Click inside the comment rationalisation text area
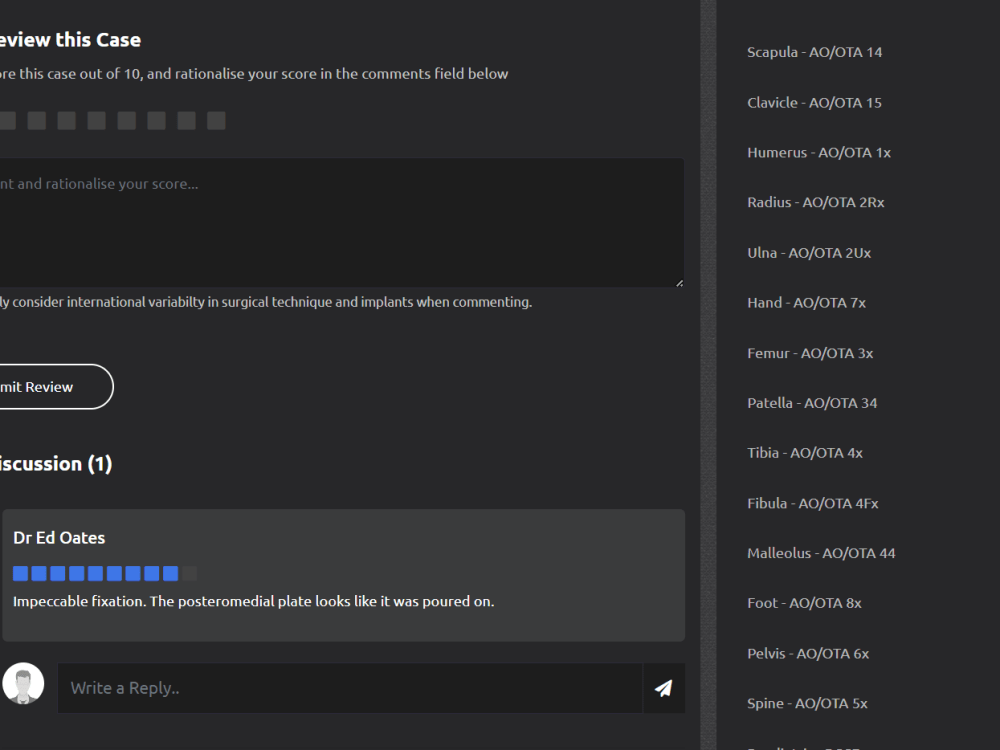 [340, 220]
